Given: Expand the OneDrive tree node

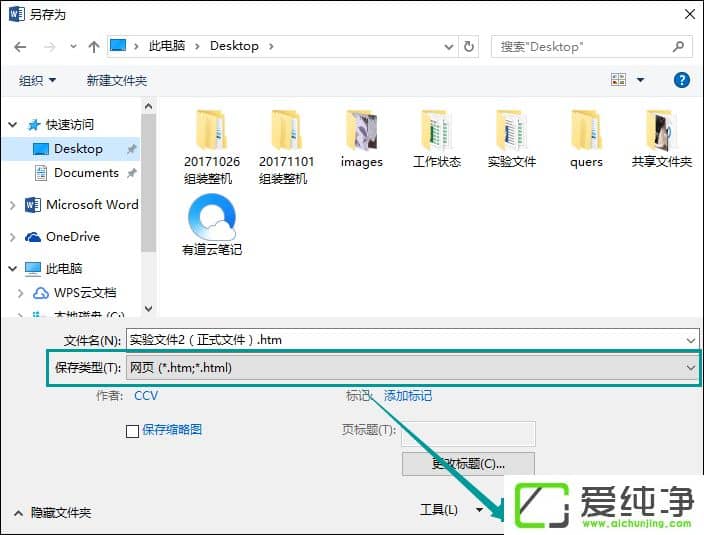Looking at the screenshot, I should coord(13,237).
